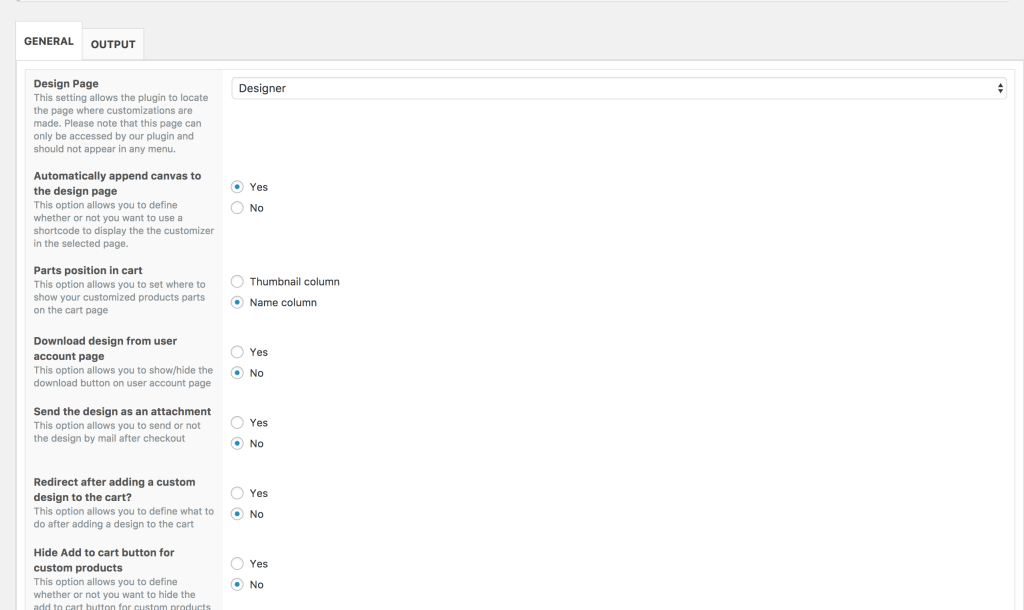Screen dimensions: 1024x610
Task: Enable download design from user account page
Action: [x=237, y=352]
